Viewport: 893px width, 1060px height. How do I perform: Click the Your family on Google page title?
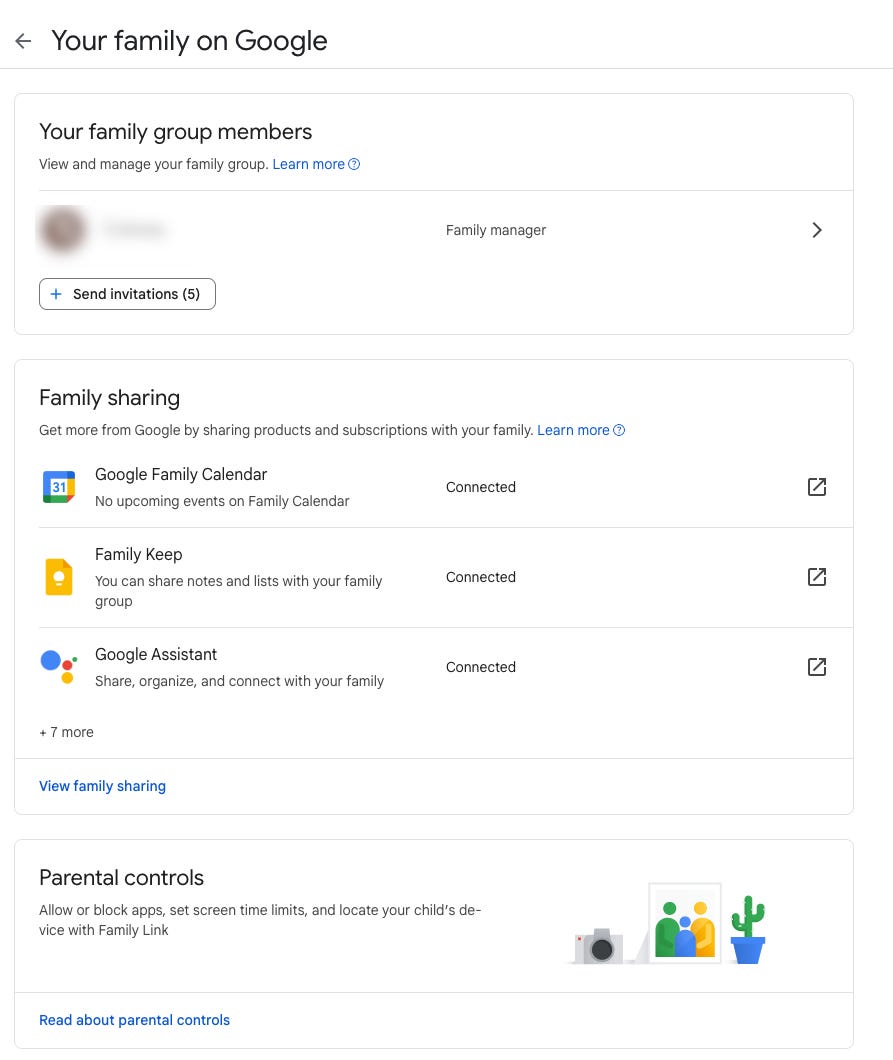tap(189, 41)
